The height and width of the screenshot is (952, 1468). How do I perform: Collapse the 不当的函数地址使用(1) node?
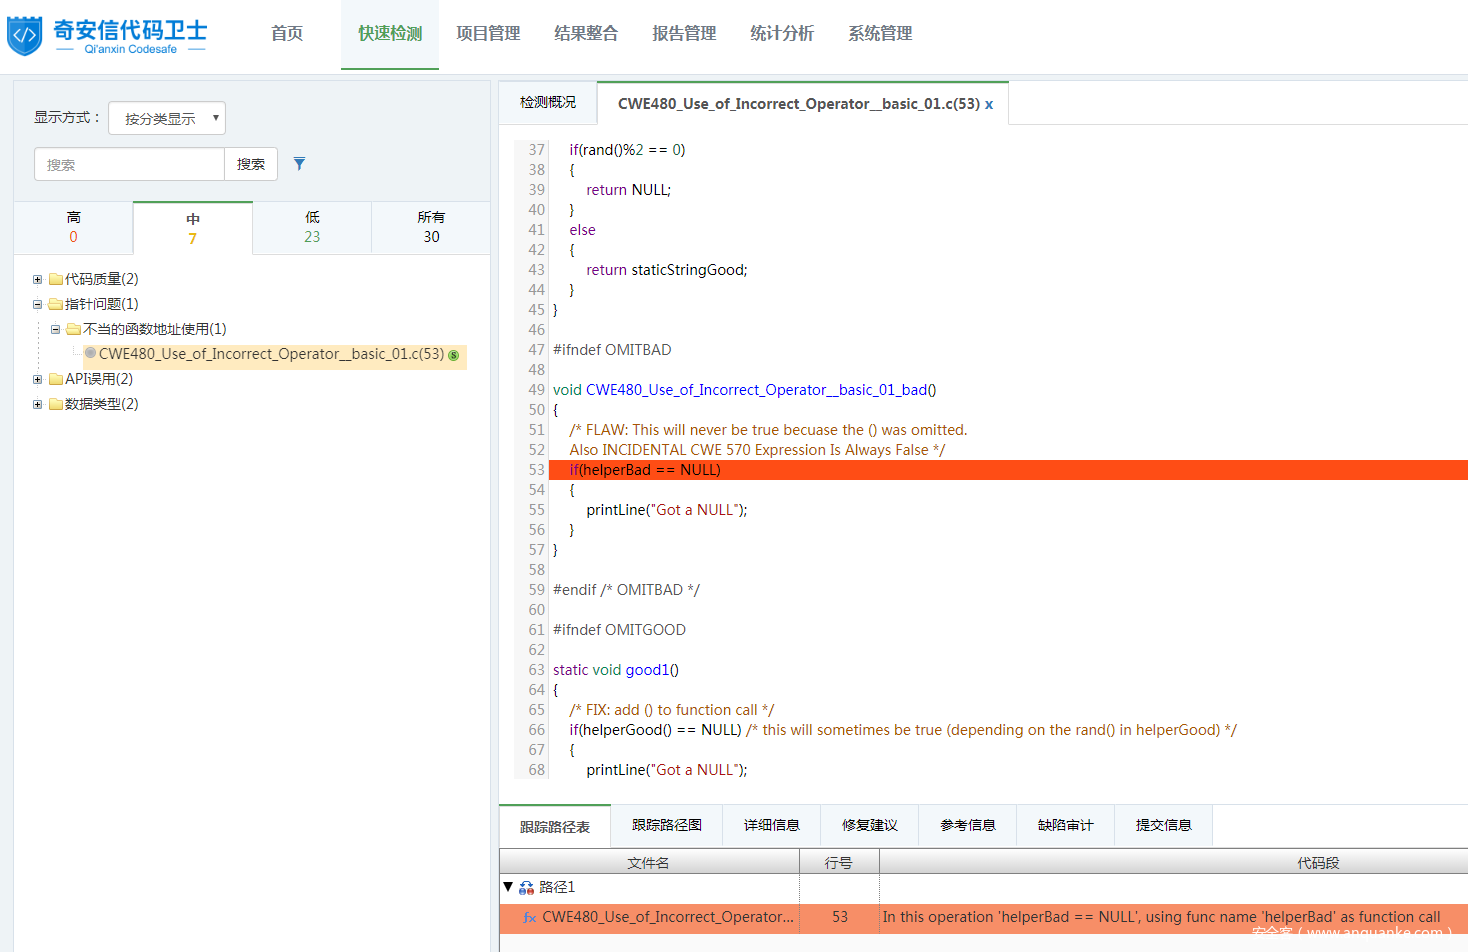coord(55,330)
